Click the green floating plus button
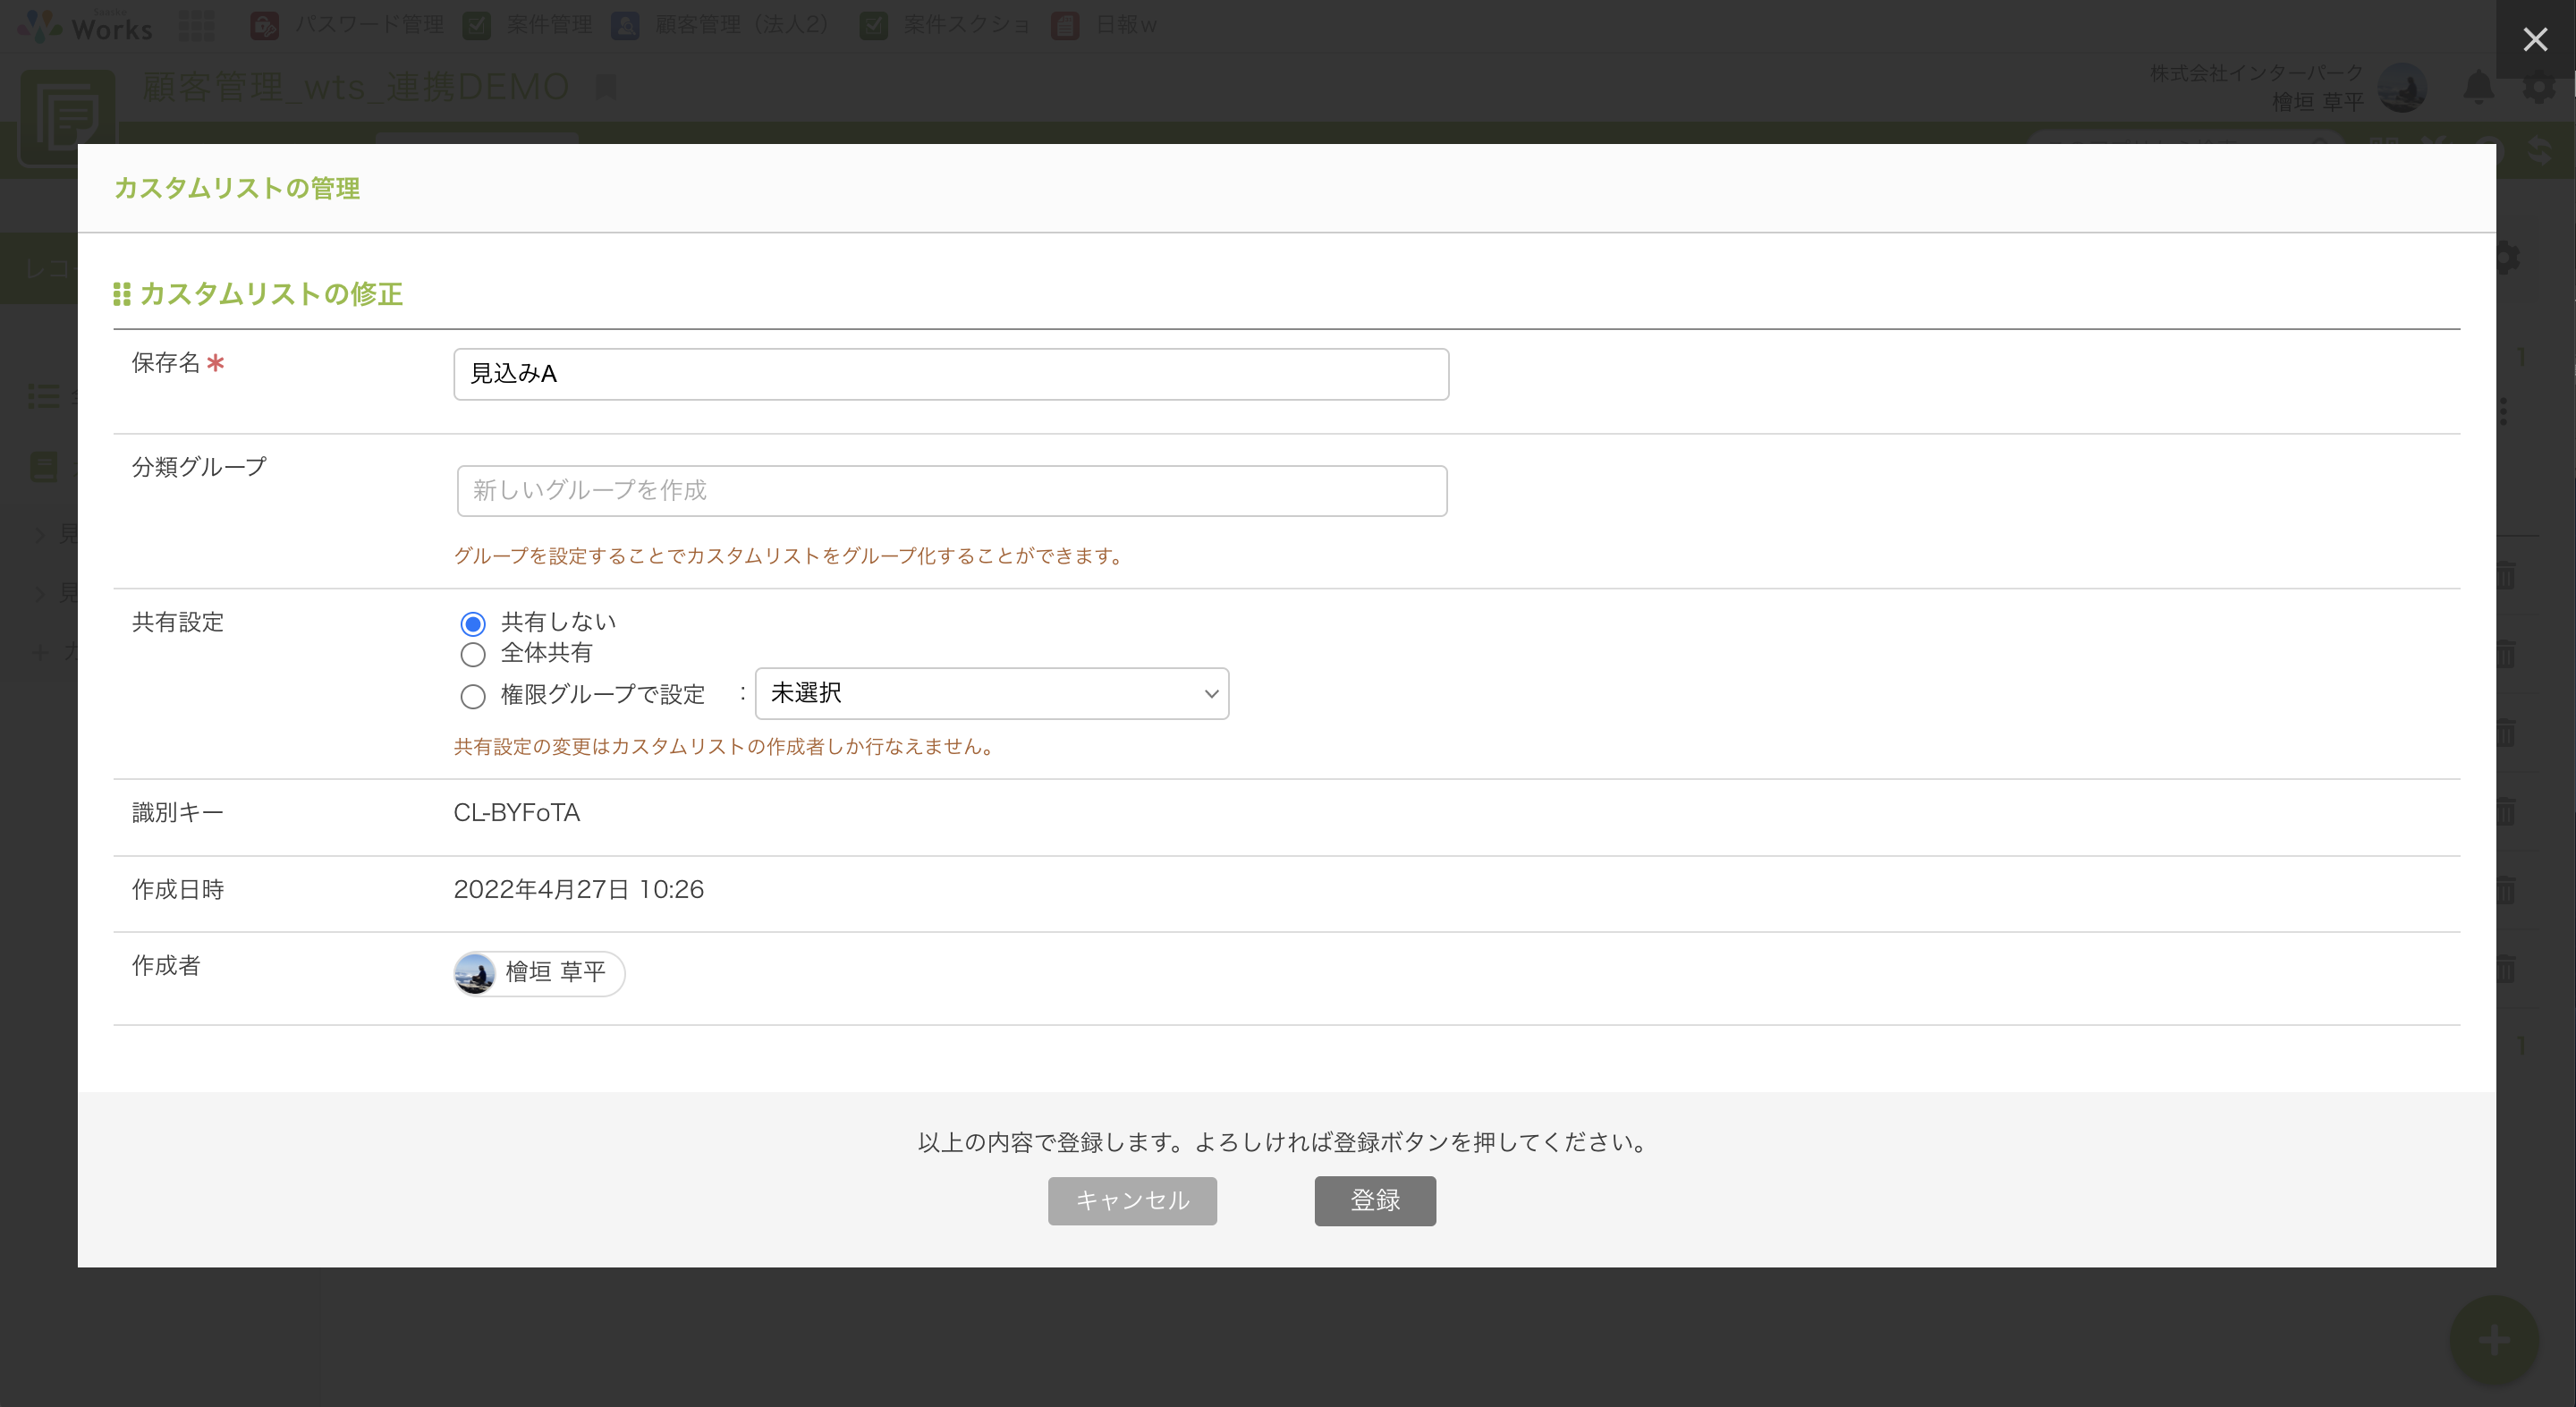The height and width of the screenshot is (1407, 2576). point(2494,1340)
